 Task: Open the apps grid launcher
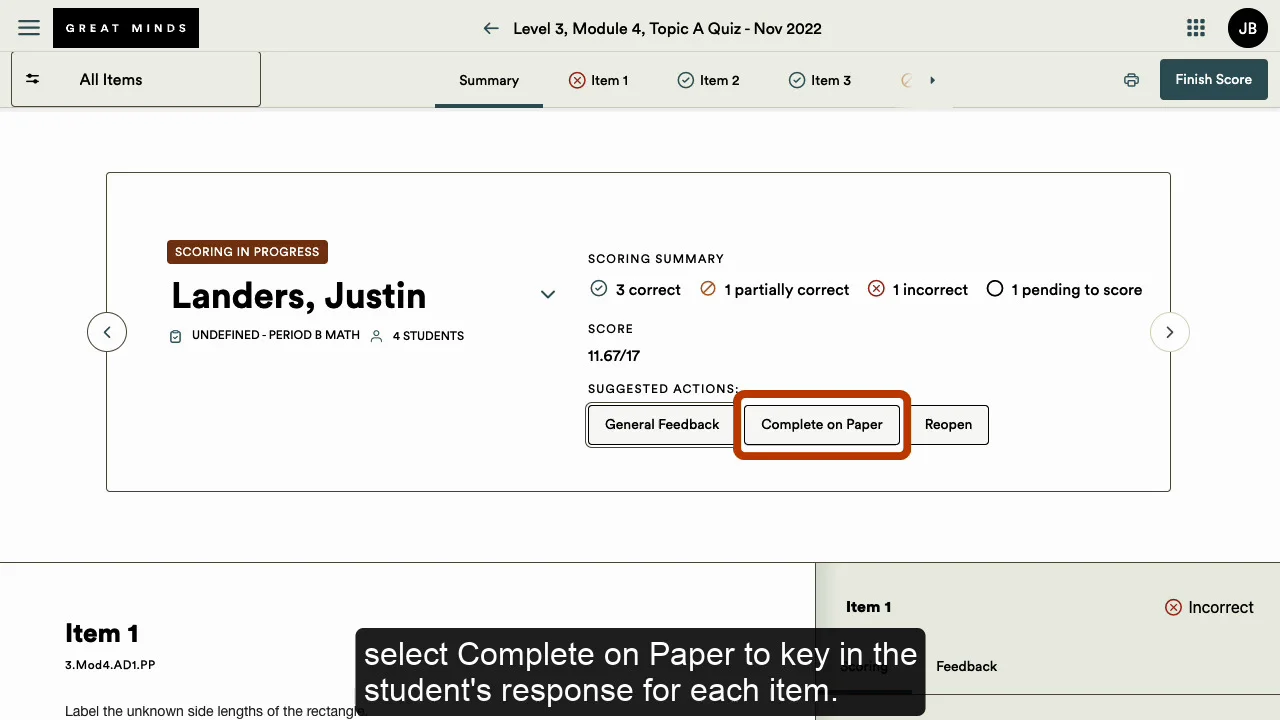(1196, 28)
